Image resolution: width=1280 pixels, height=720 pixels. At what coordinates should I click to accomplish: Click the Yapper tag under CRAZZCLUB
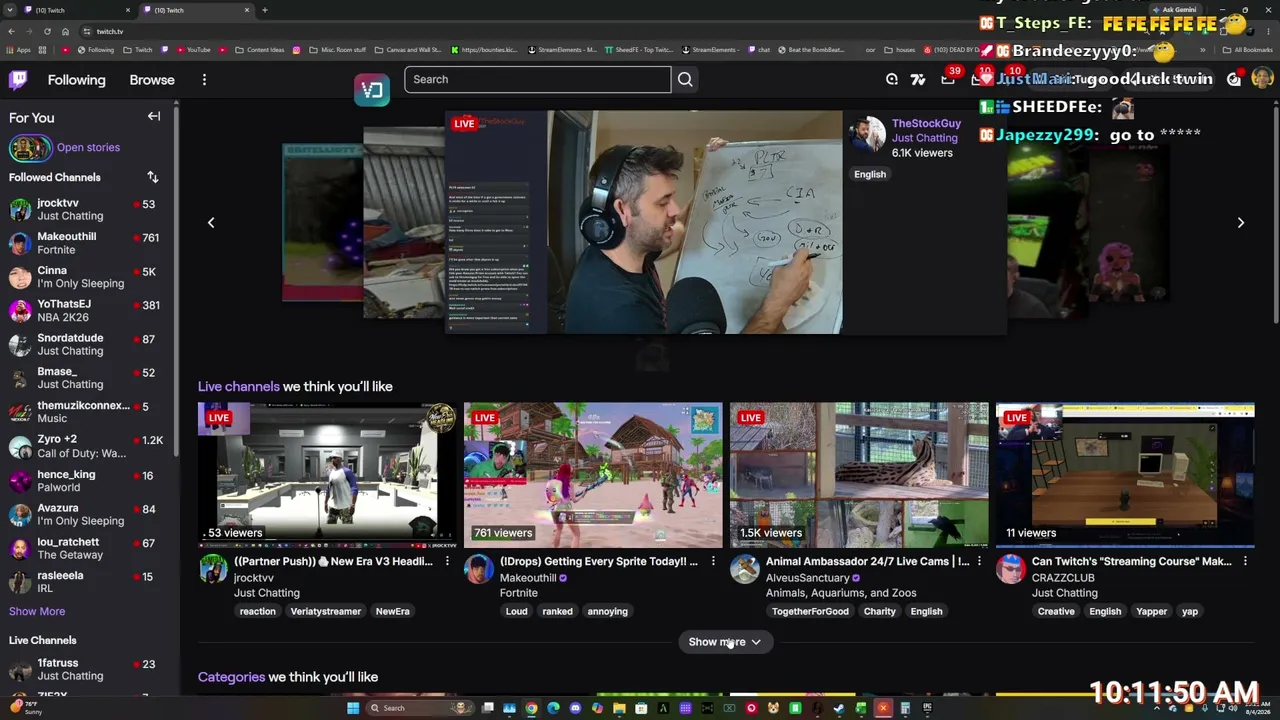click(1151, 611)
